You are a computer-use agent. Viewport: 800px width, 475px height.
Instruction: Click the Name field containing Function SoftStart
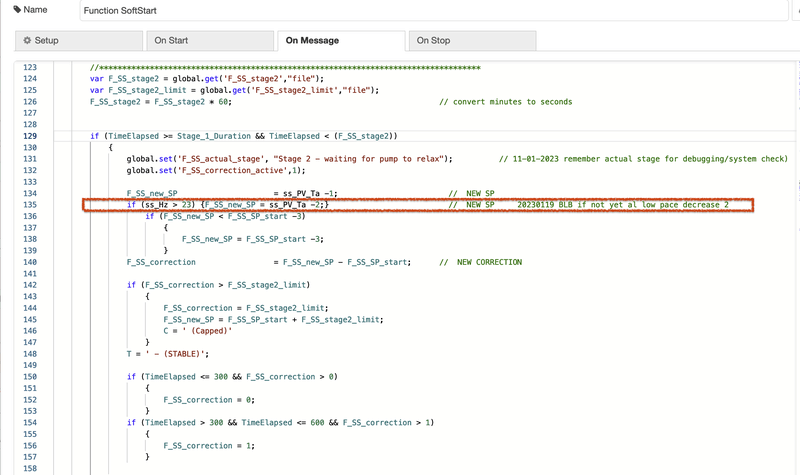coord(434,10)
